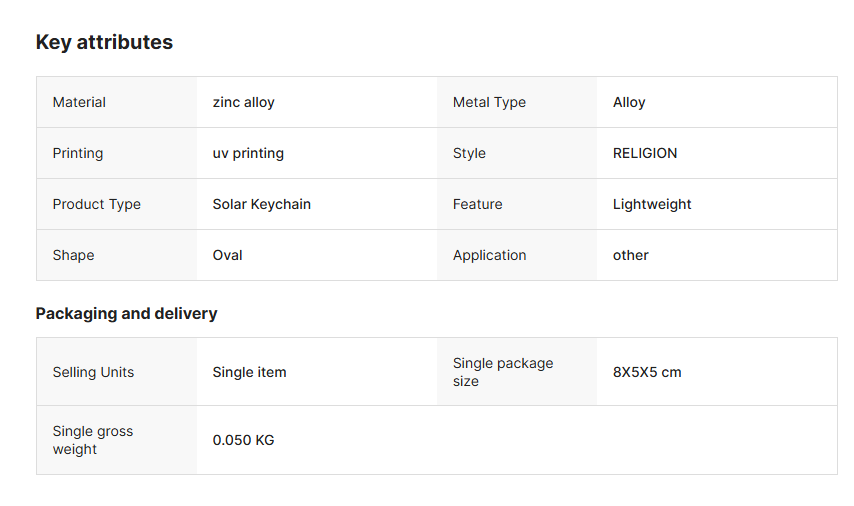Select the Lightweight feature value
This screenshot has height=506, width=854.
point(652,204)
